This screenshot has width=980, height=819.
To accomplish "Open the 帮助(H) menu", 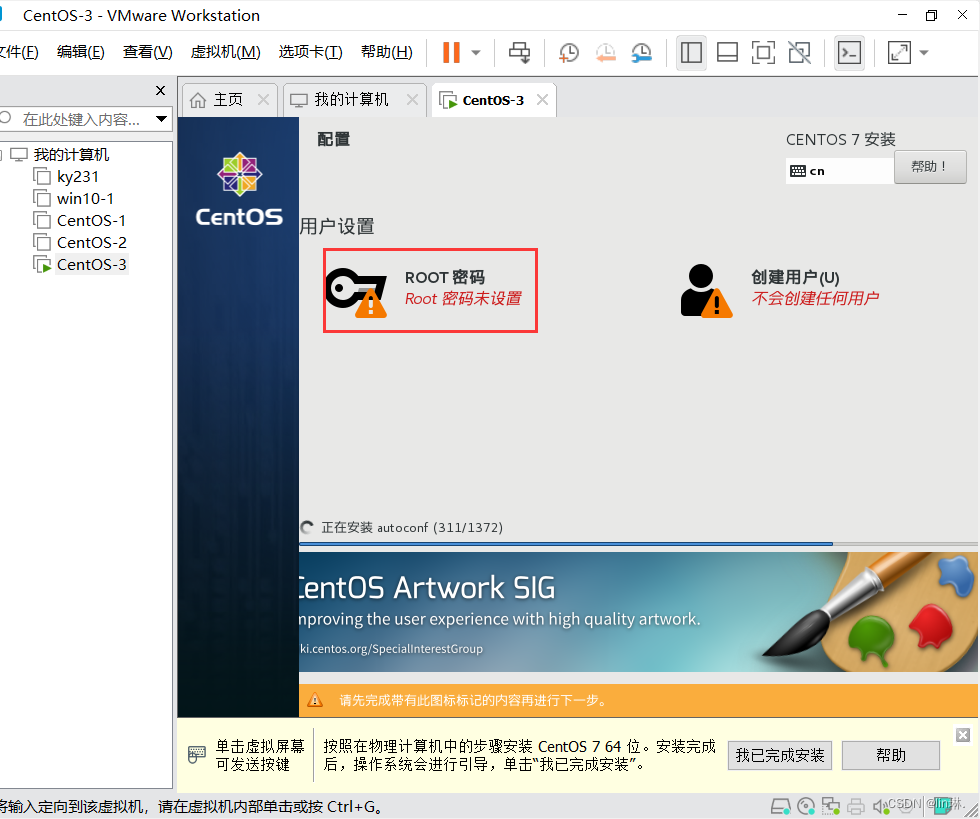I will pyautogui.click(x=387, y=52).
